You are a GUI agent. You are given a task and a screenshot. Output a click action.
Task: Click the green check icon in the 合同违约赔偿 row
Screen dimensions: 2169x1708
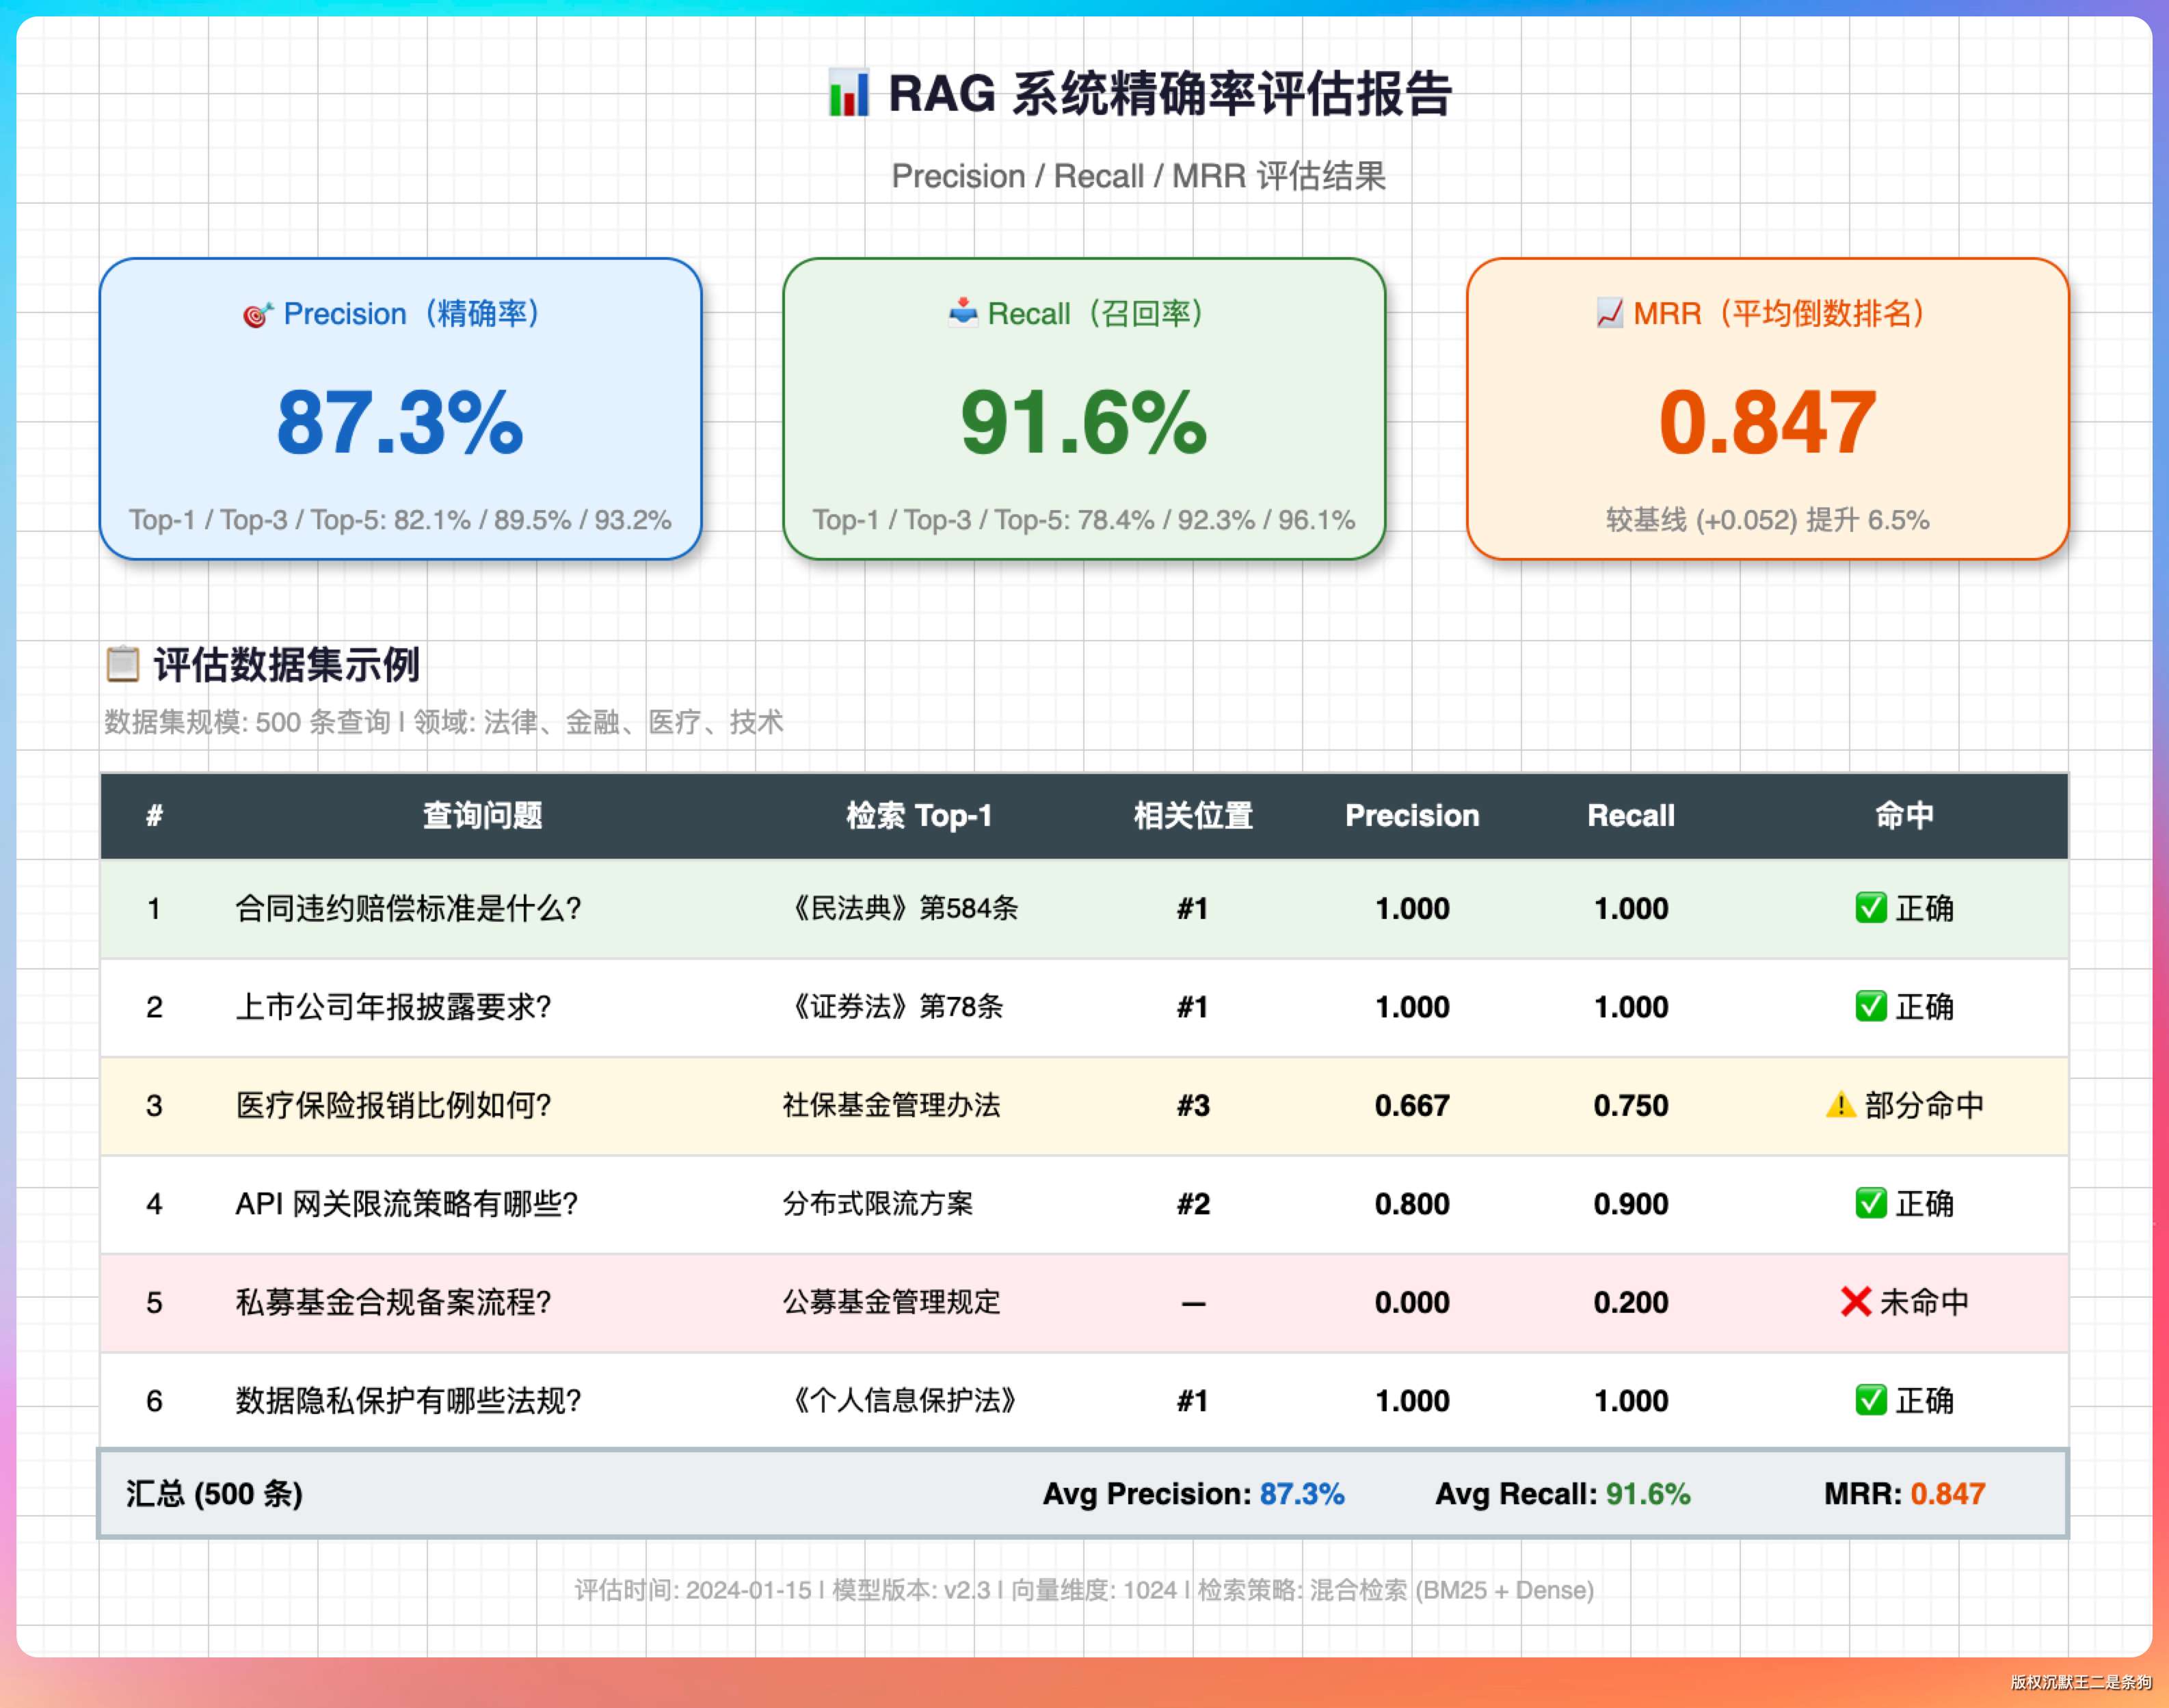point(1871,908)
